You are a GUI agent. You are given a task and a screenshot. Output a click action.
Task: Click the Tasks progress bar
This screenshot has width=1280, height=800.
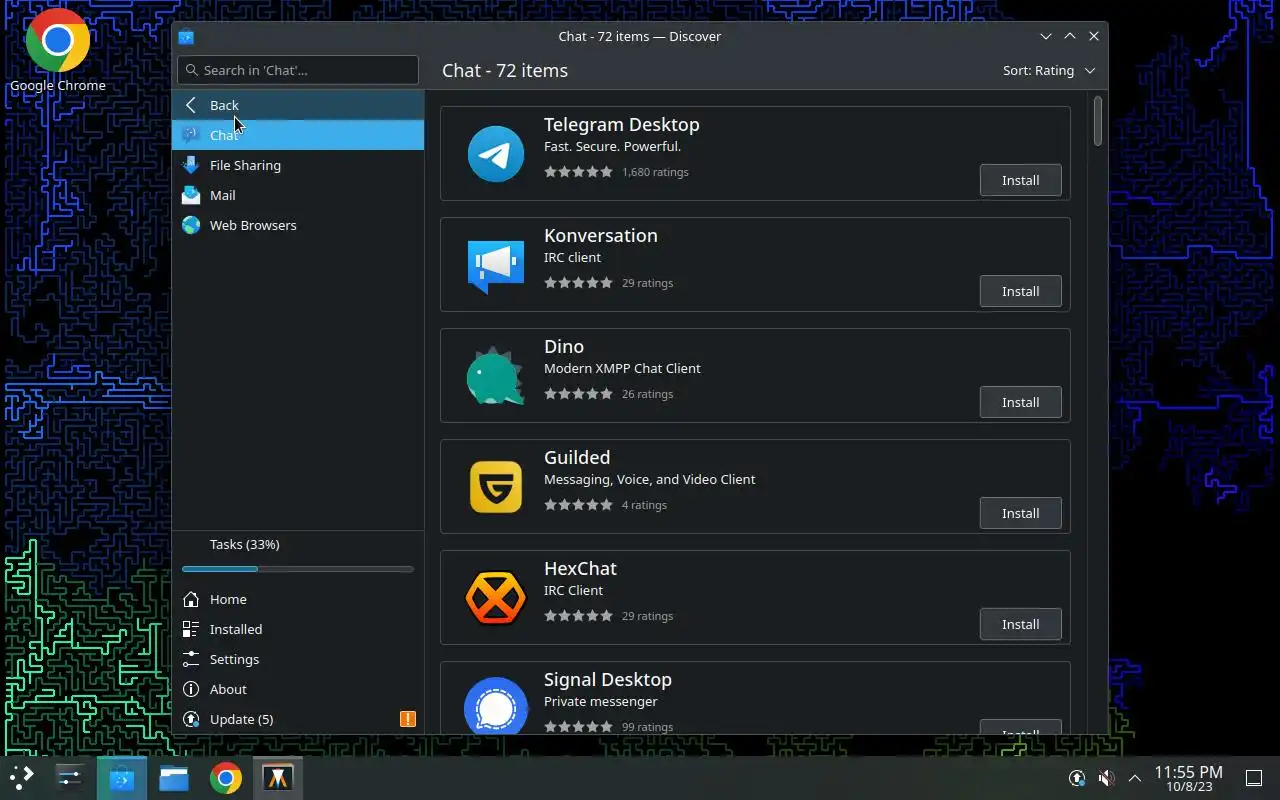298,569
